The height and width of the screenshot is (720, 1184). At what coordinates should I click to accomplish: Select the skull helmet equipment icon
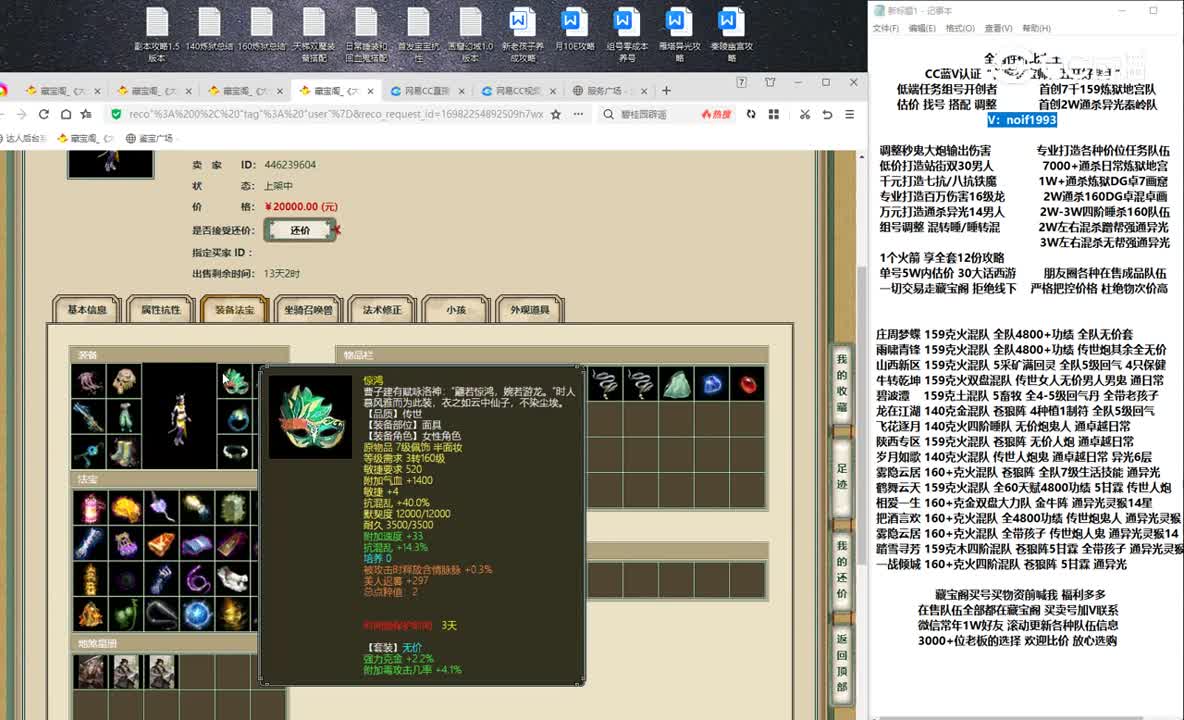(125, 382)
